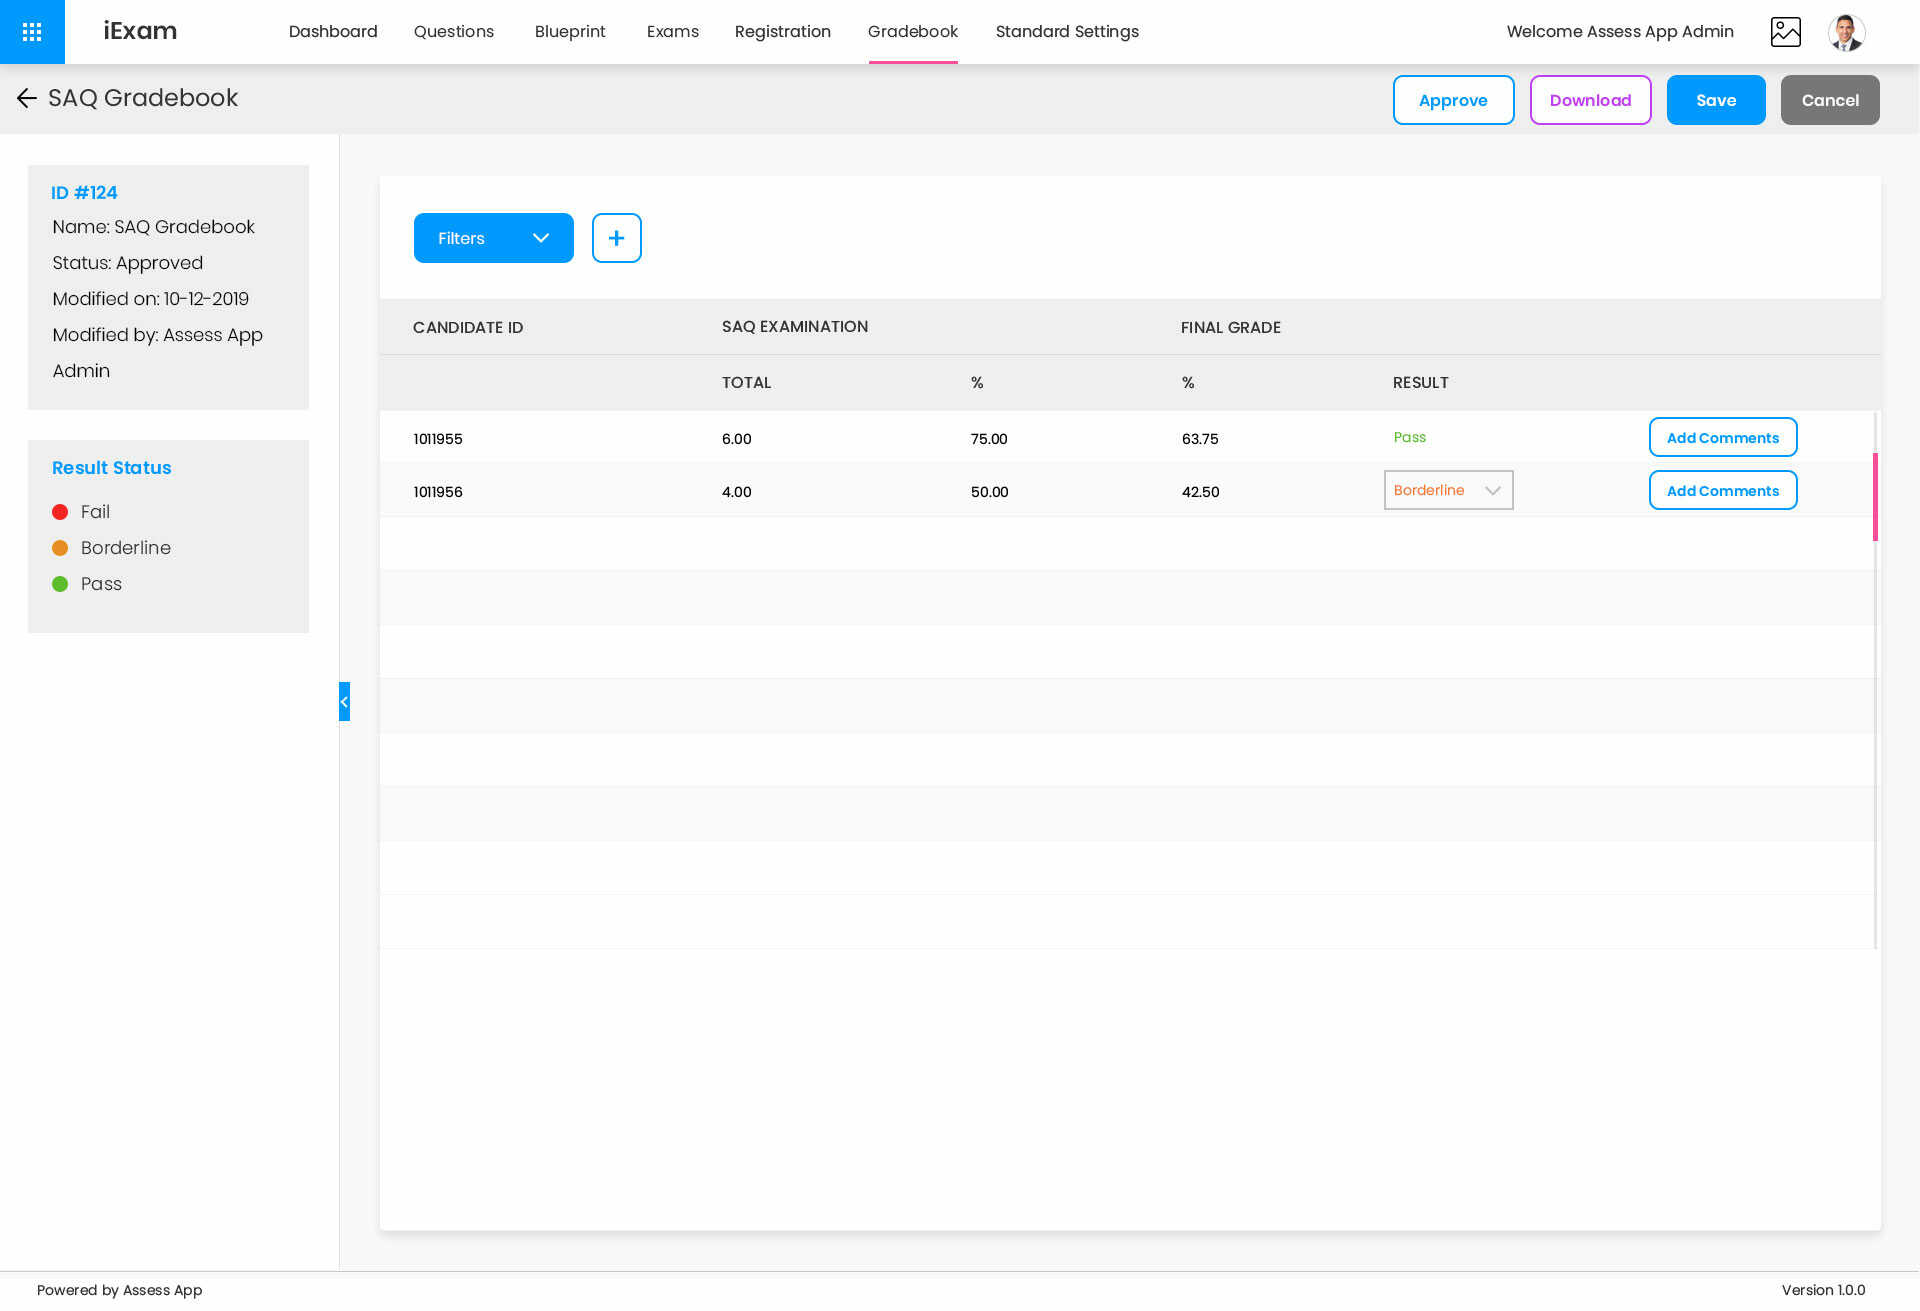The height and width of the screenshot is (1311, 1920).
Task: Open Borderline result dropdown for candidate 1011956
Action: [1448, 490]
